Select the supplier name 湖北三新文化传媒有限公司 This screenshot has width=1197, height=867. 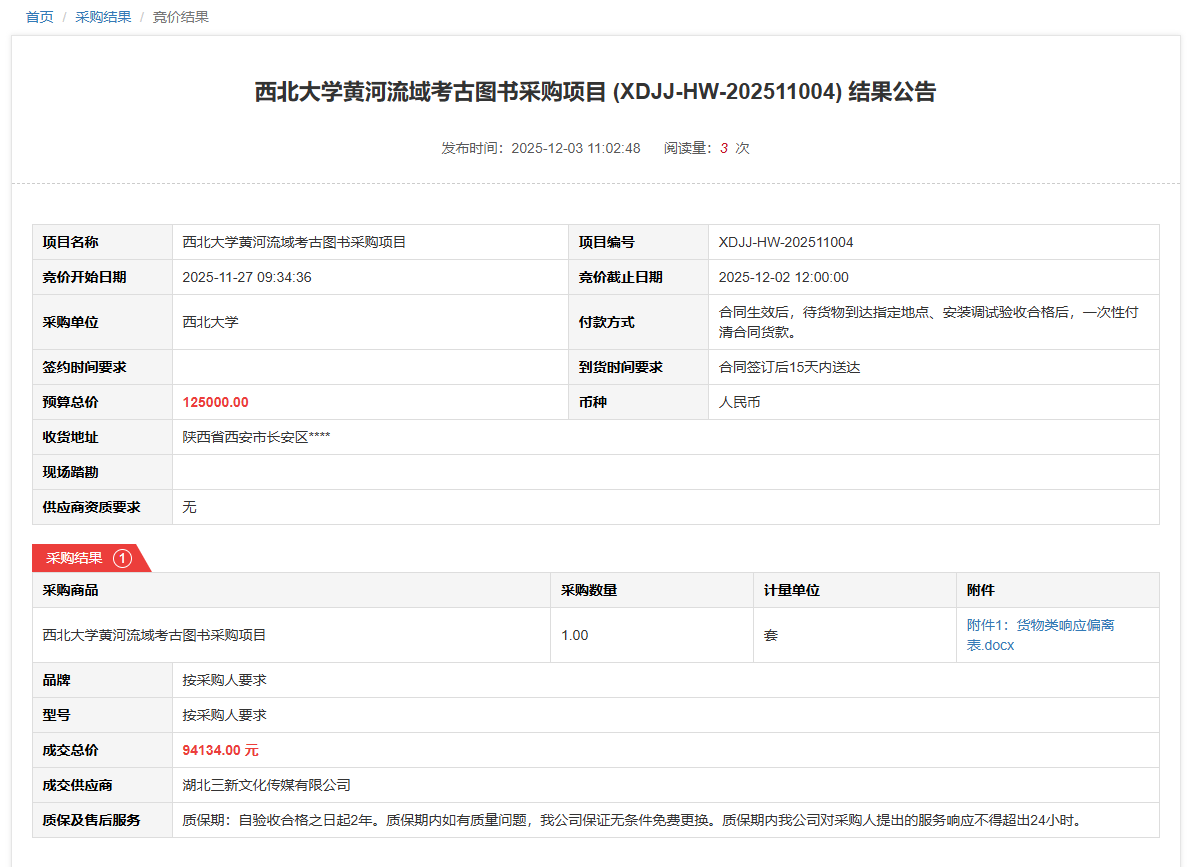[266, 785]
